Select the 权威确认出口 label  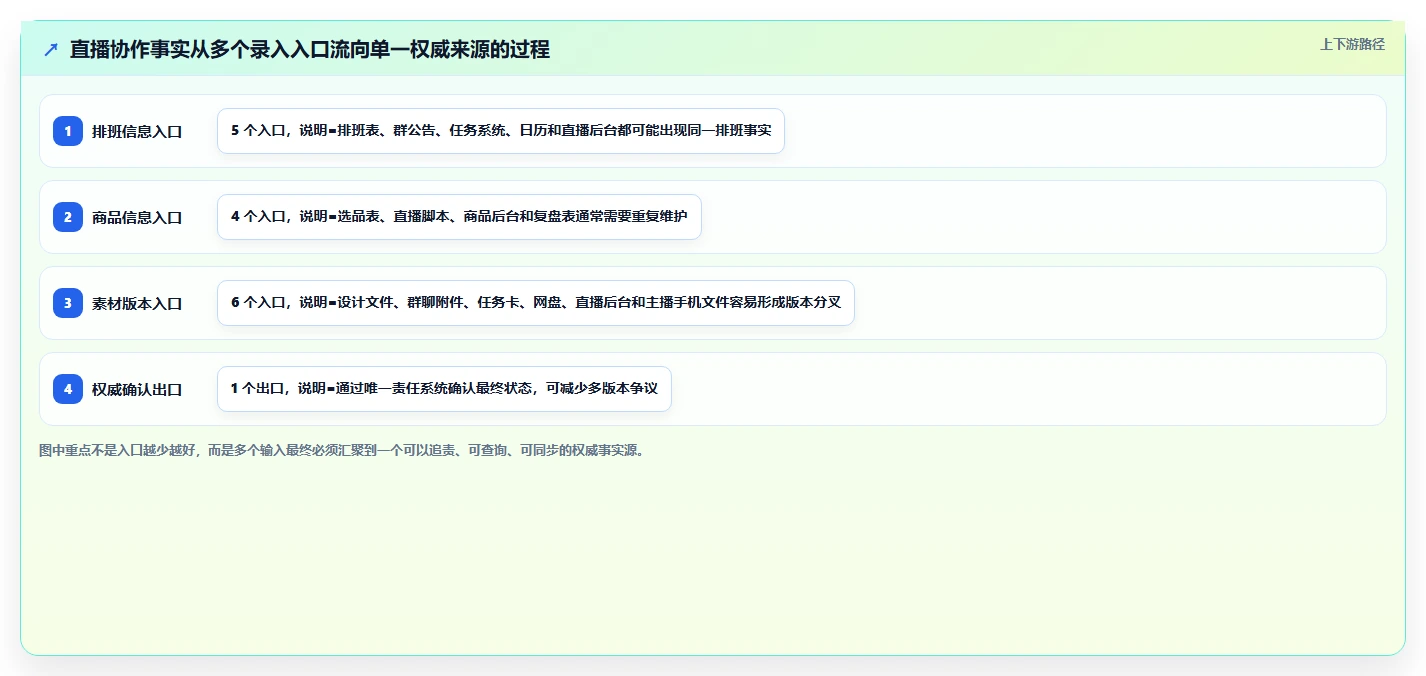(137, 389)
